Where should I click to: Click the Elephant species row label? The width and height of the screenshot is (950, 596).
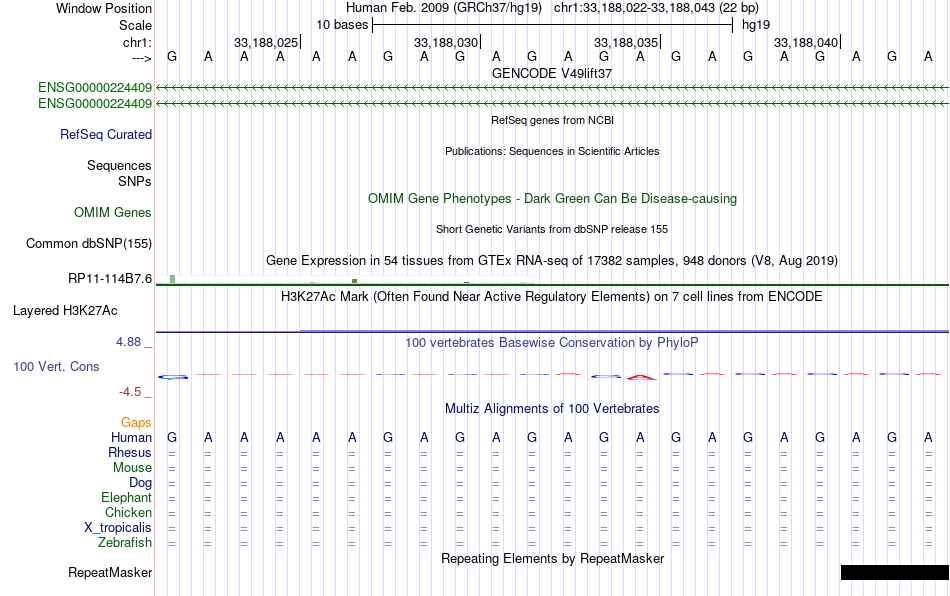127,498
